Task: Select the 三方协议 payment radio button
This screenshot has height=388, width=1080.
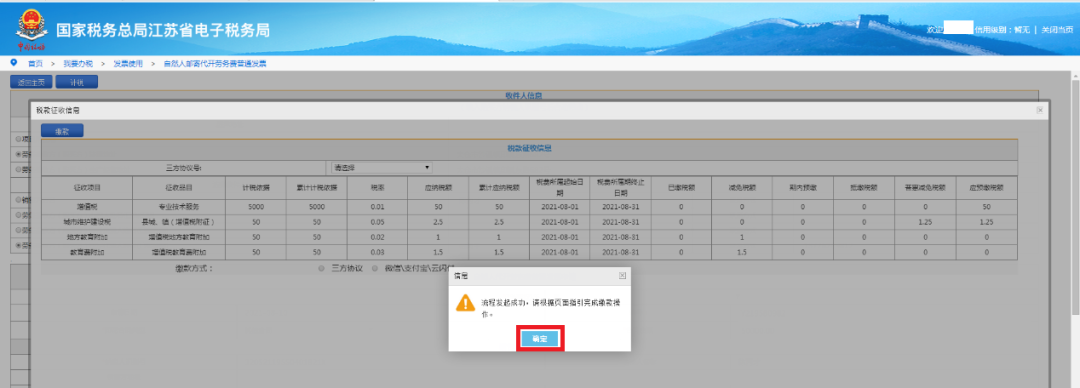Action: click(322, 269)
